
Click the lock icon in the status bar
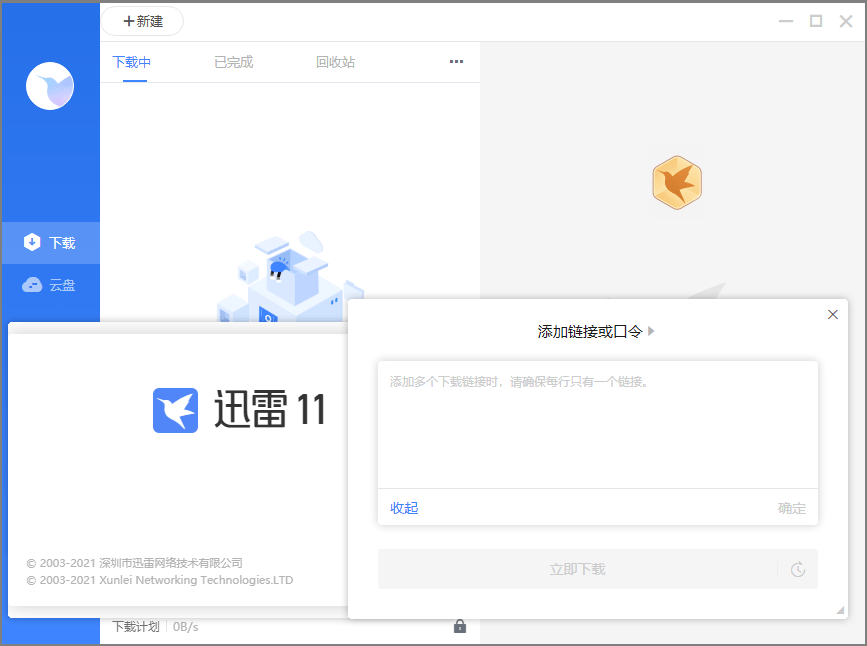tap(459, 626)
